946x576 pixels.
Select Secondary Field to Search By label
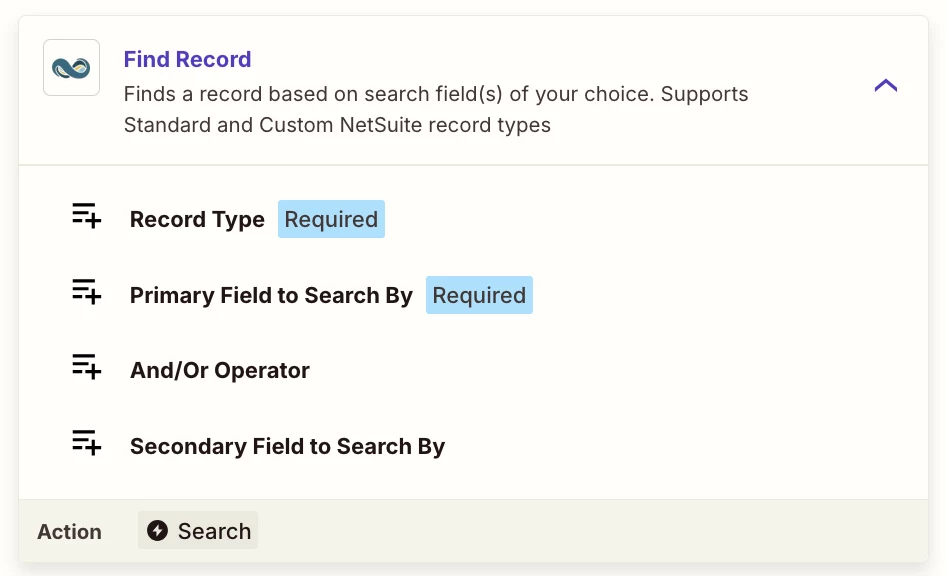pyautogui.click(x=287, y=447)
